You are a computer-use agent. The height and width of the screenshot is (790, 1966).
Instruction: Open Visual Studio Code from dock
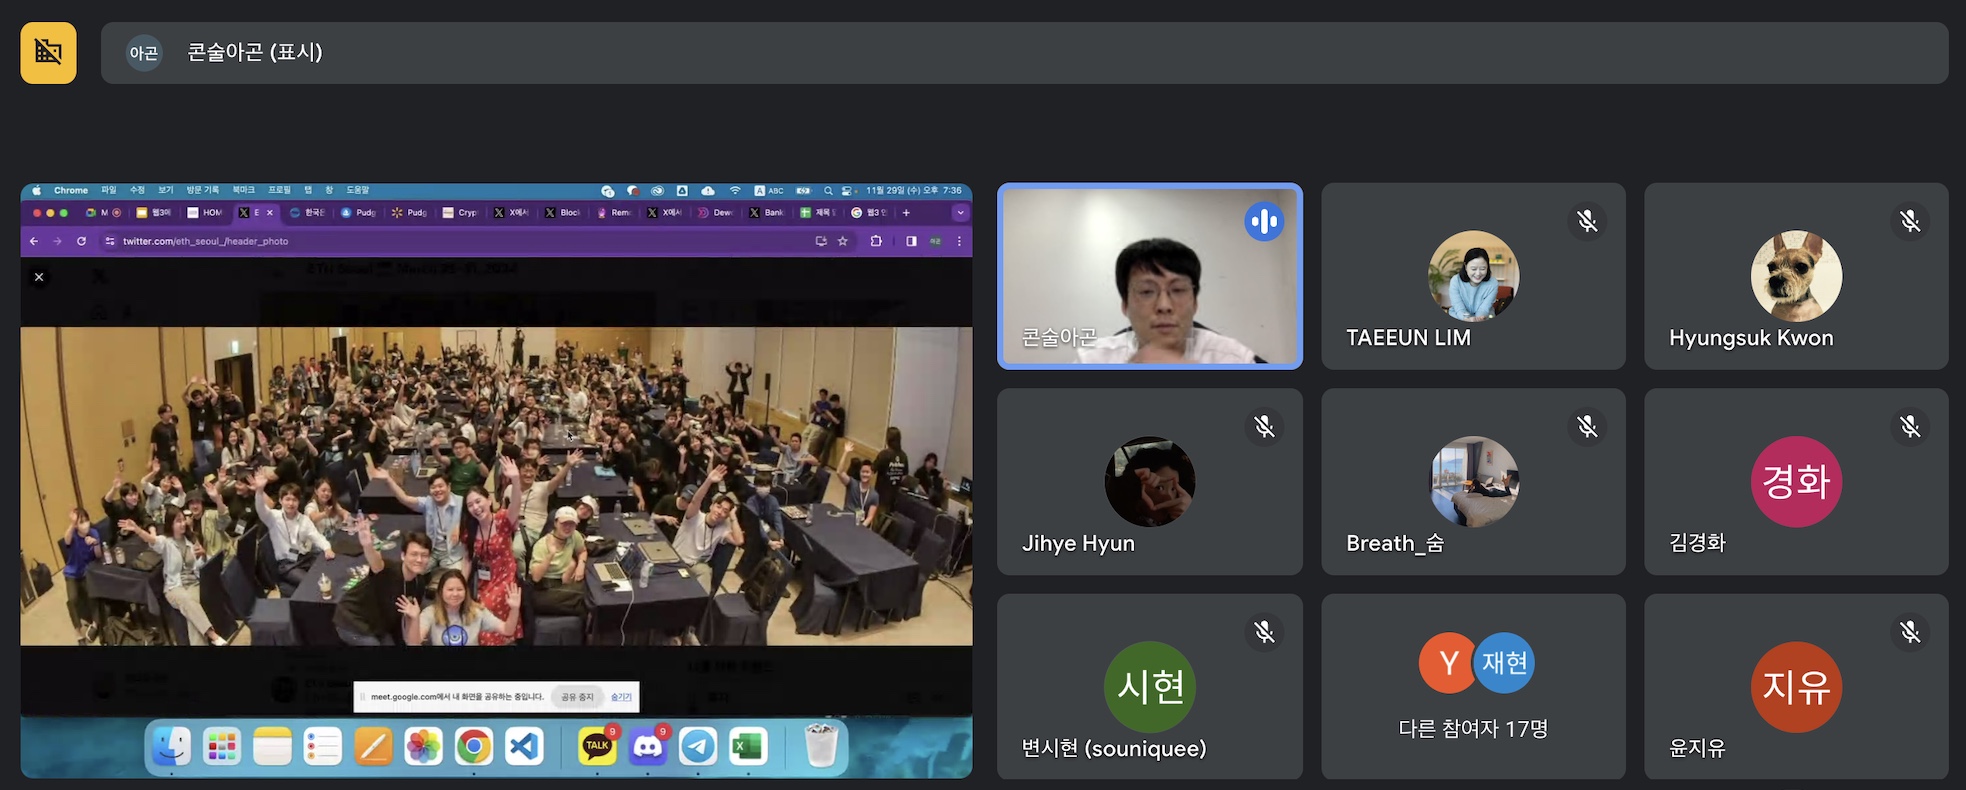pos(524,746)
